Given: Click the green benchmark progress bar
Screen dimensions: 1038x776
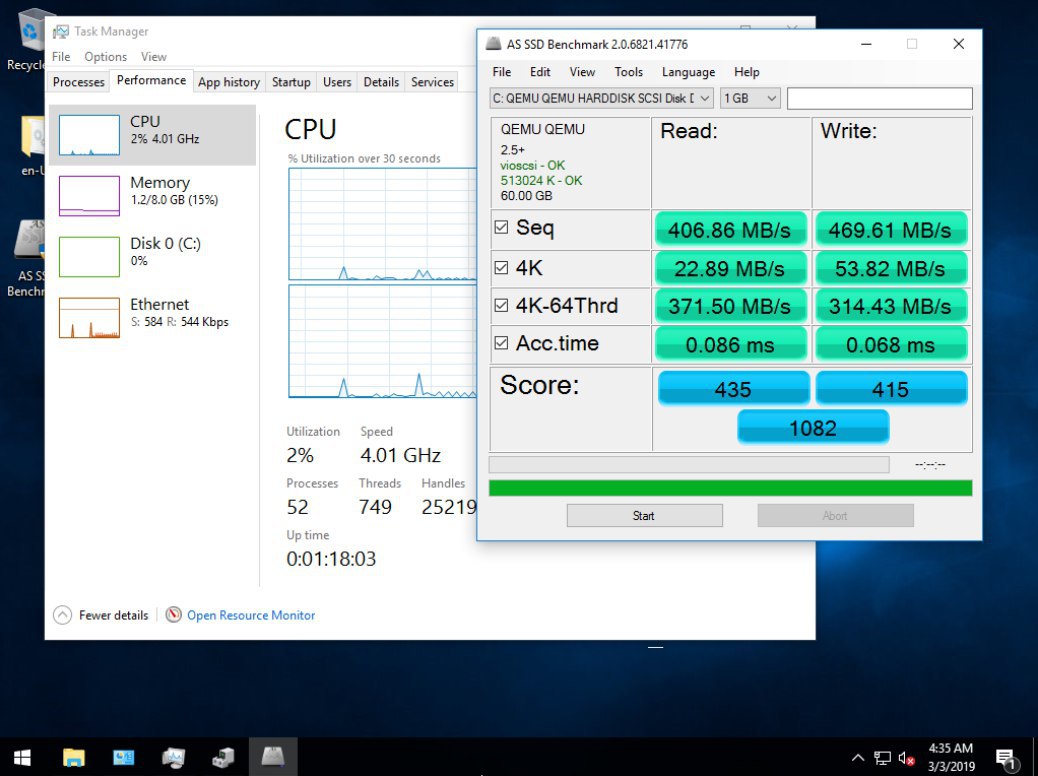Looking at the screenshot, I should 730,488.
